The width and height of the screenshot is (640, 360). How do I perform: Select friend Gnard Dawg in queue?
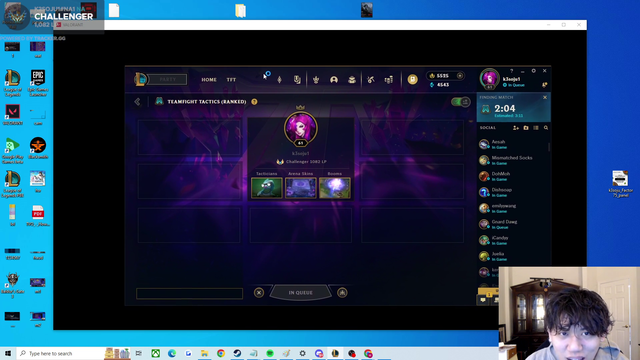click(513, 224)
